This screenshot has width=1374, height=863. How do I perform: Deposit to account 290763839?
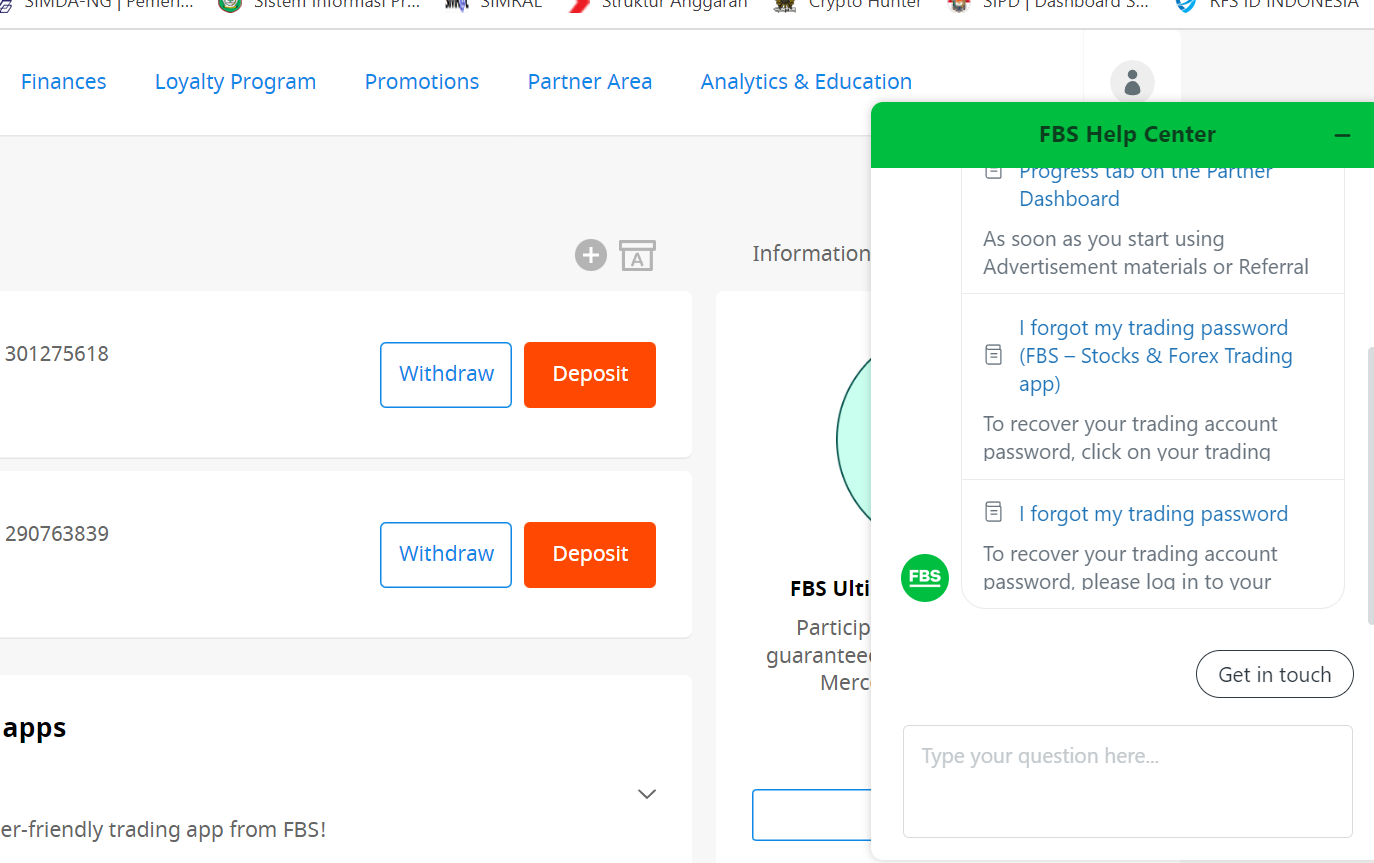click(x=590, y=555)
